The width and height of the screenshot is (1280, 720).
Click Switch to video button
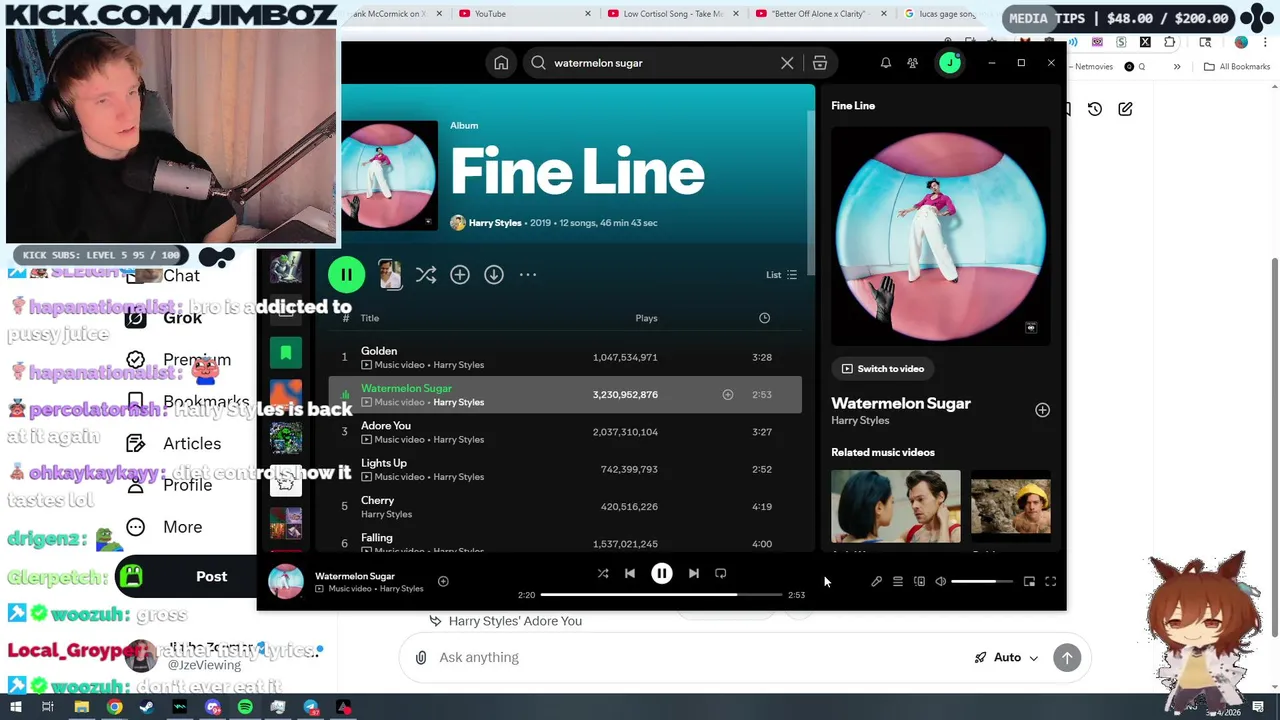click(x=882, y=369)
